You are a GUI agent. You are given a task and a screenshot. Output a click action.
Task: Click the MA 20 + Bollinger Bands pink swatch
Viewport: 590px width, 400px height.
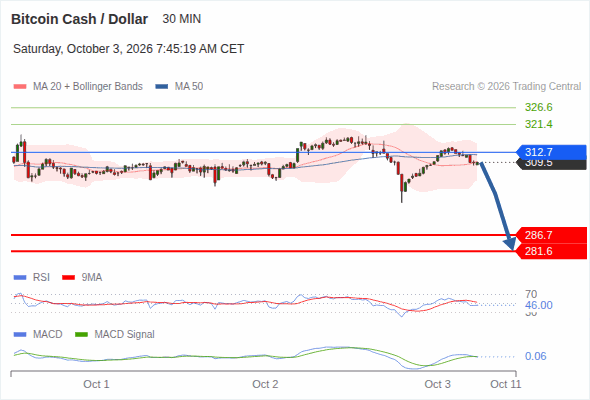pos(20,87)
